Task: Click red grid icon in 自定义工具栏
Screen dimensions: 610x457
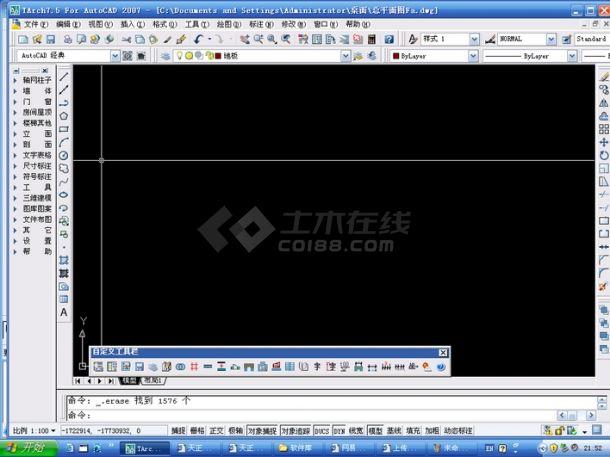Action: [194, 366]
